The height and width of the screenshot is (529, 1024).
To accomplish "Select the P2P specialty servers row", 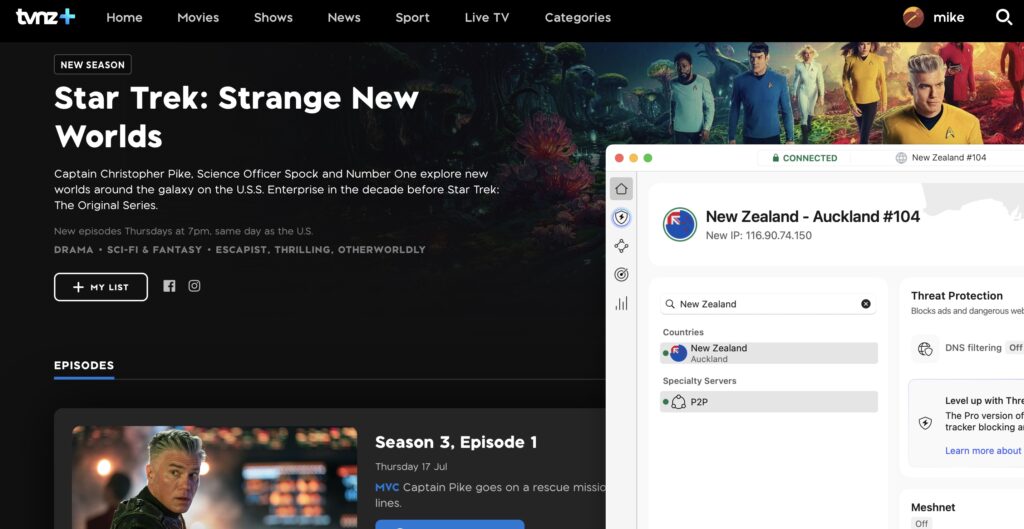I will coord(769,402).
